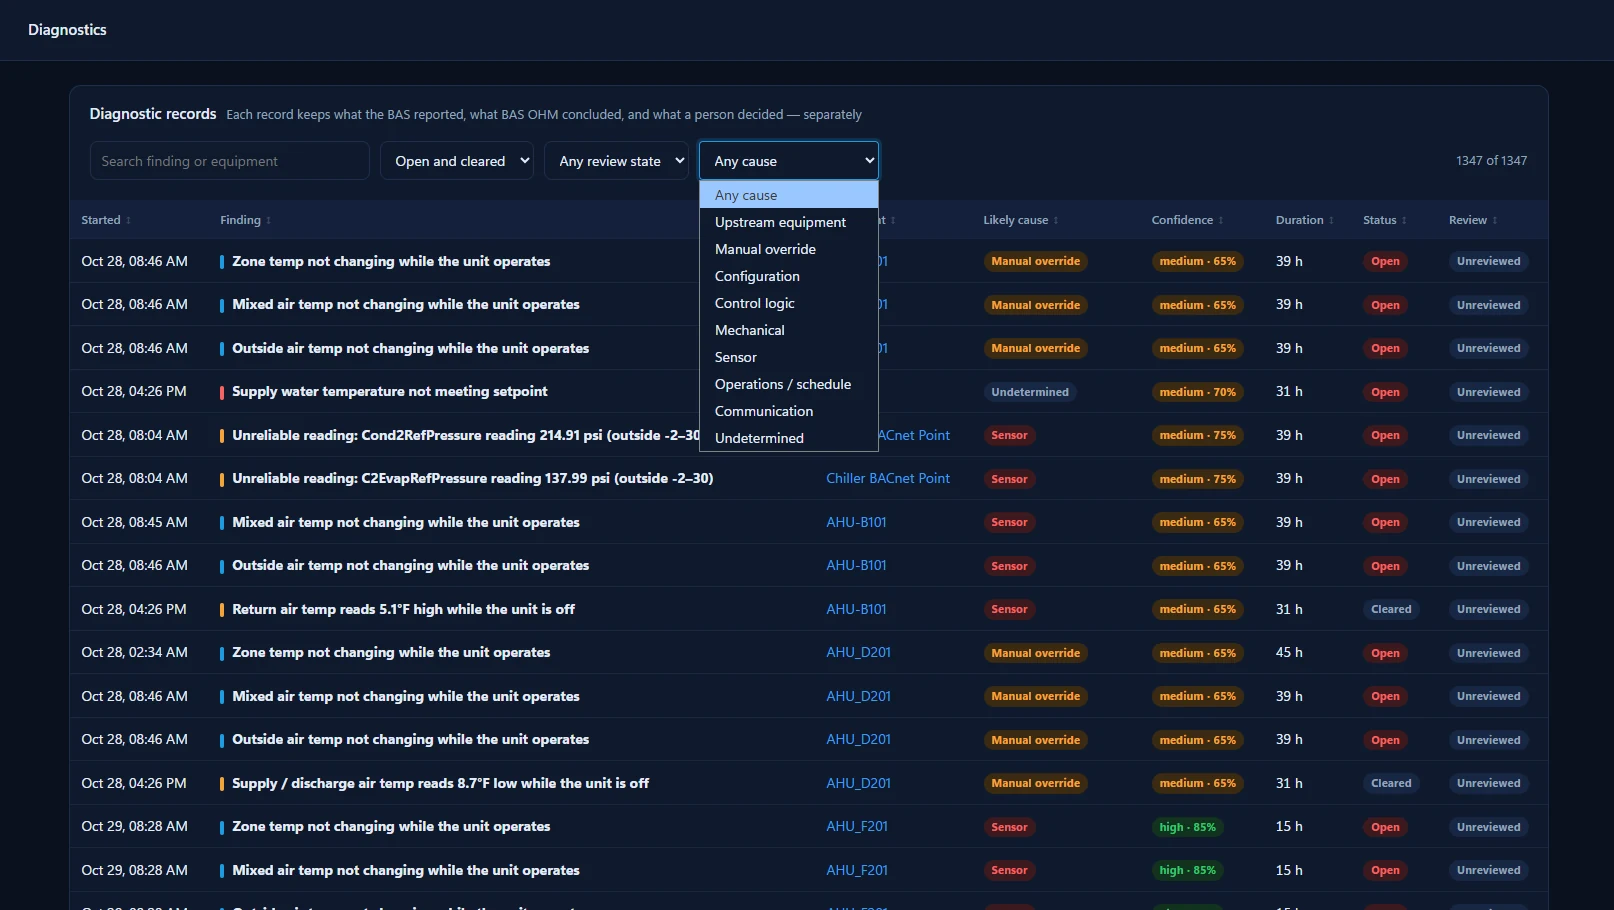Collapse the 'Any cause' combo box
The height and width of the screenshot is (910, 1614).
click(788, 161)
